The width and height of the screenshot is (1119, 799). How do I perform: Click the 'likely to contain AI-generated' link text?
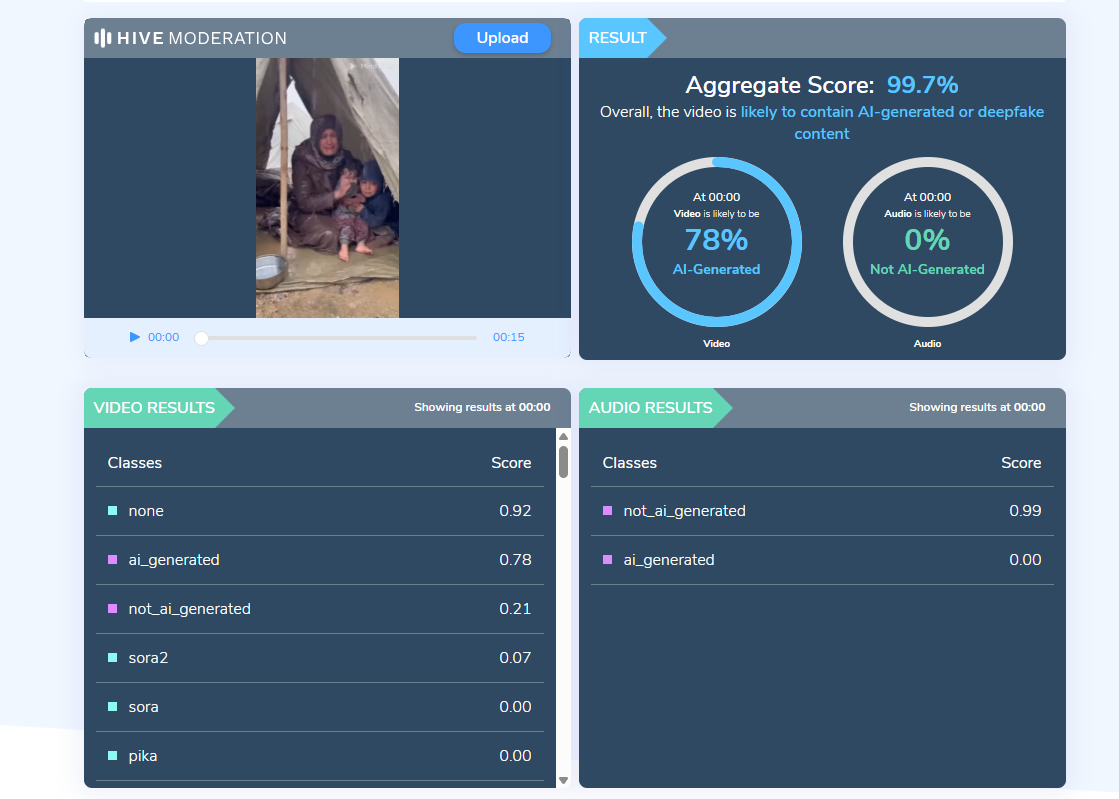coord(891,113)
